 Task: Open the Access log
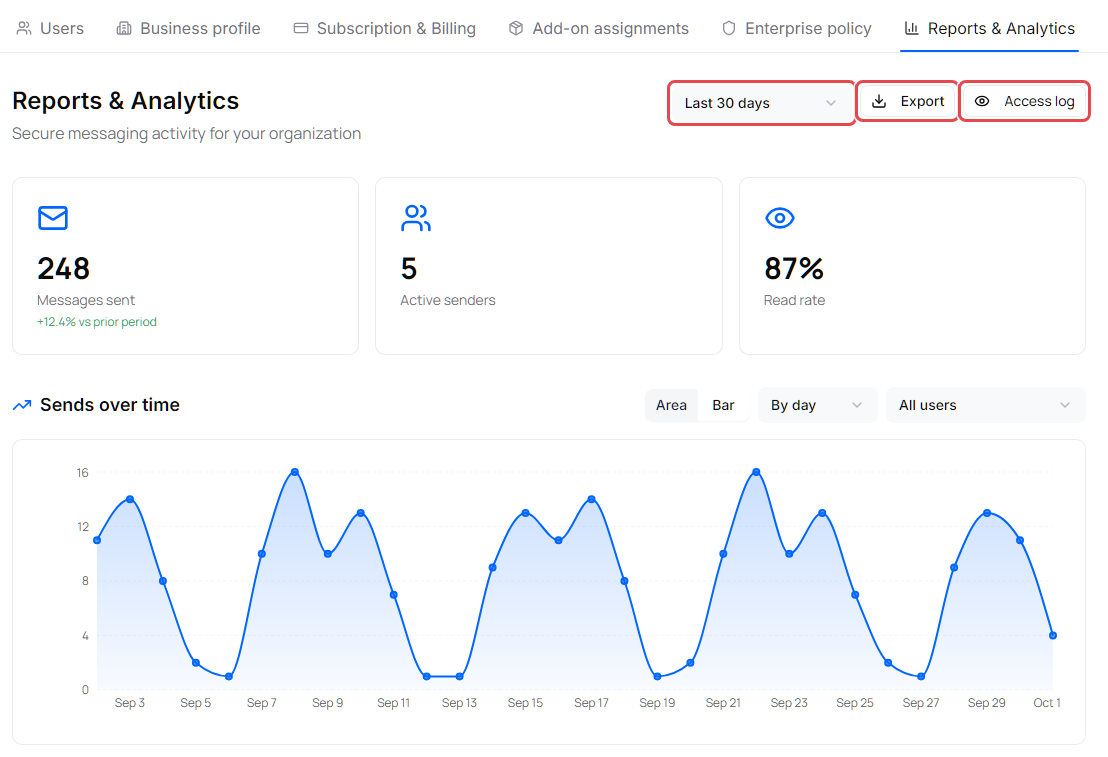[x=1025, y=101]
